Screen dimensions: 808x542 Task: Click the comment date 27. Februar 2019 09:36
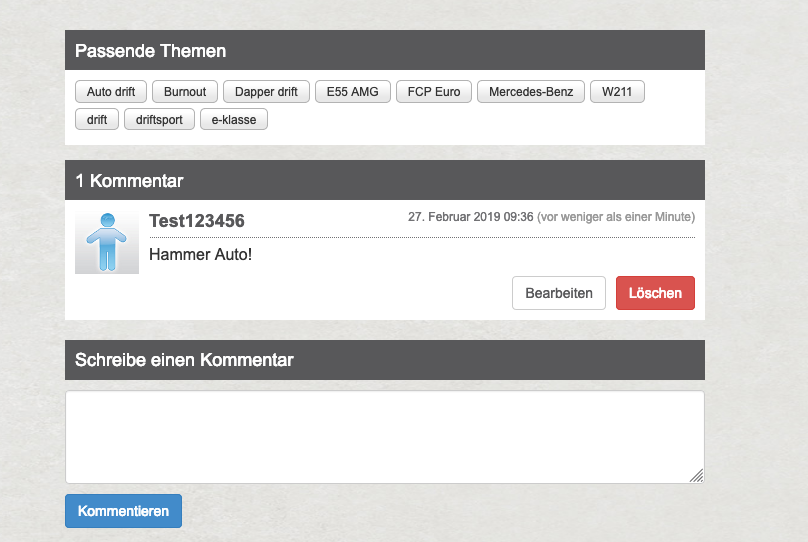point(470,217)
